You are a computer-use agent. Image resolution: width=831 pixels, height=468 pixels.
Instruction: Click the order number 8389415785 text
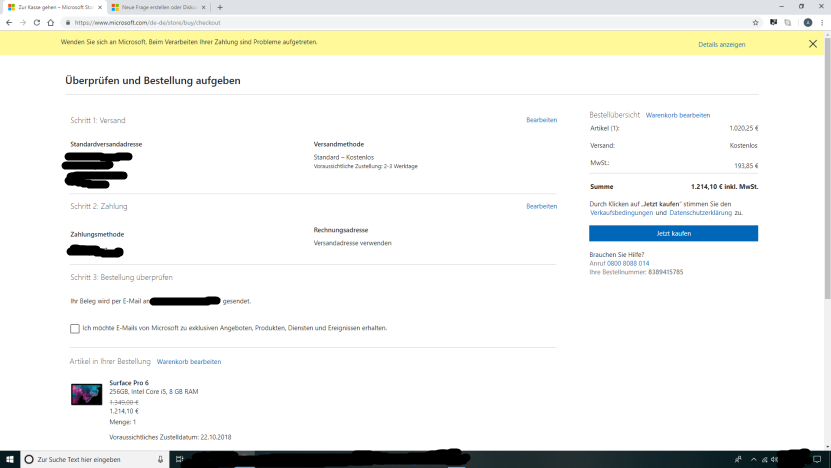tap(666, 272)
